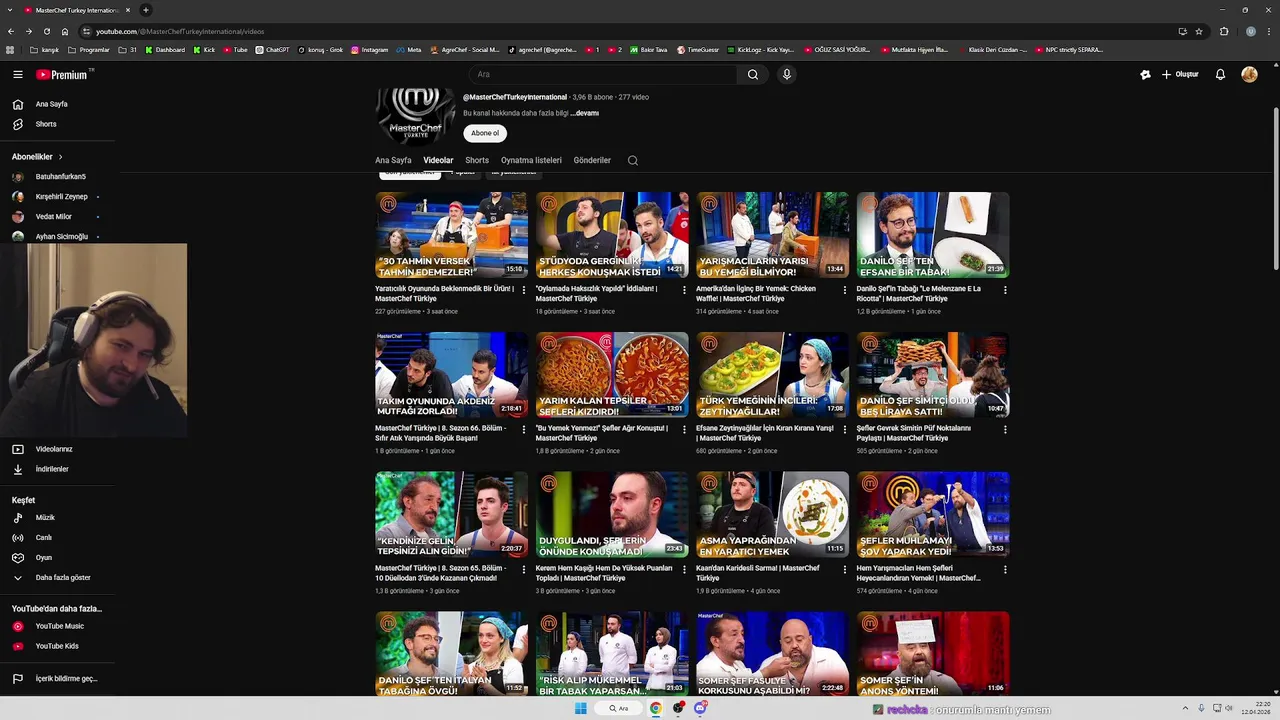The height and width of the screenshot is (720, 1280).
Task: Open the YouTube hamburger guide menu
Action: [x=17, y=74]
